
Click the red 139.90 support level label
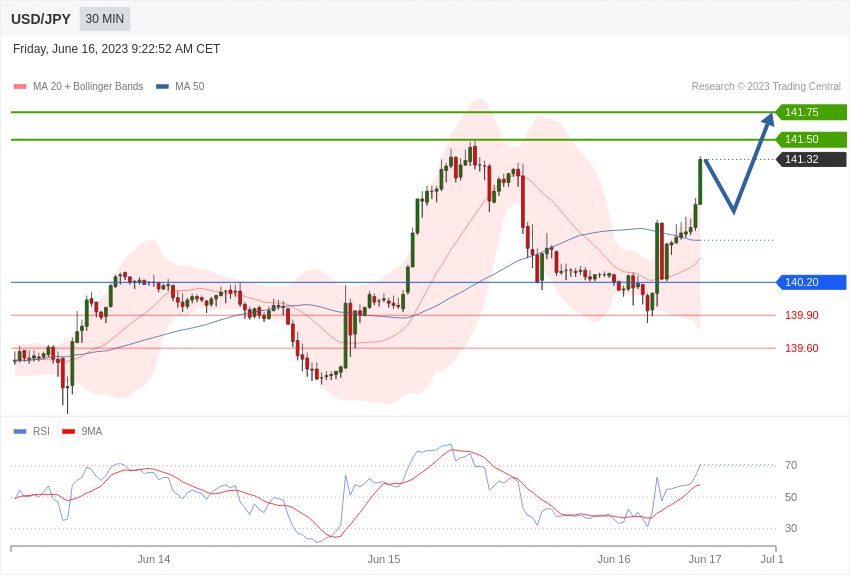(x=802, y=315)
